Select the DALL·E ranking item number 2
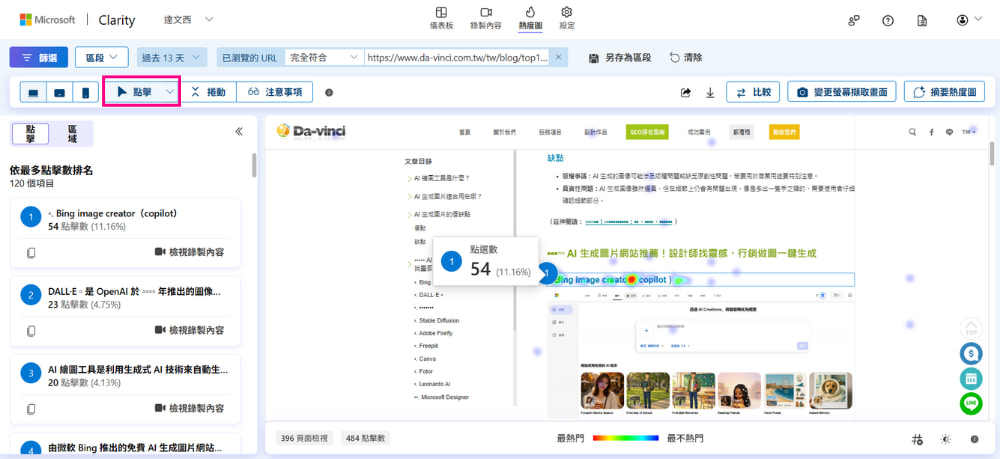 [125, 312]
